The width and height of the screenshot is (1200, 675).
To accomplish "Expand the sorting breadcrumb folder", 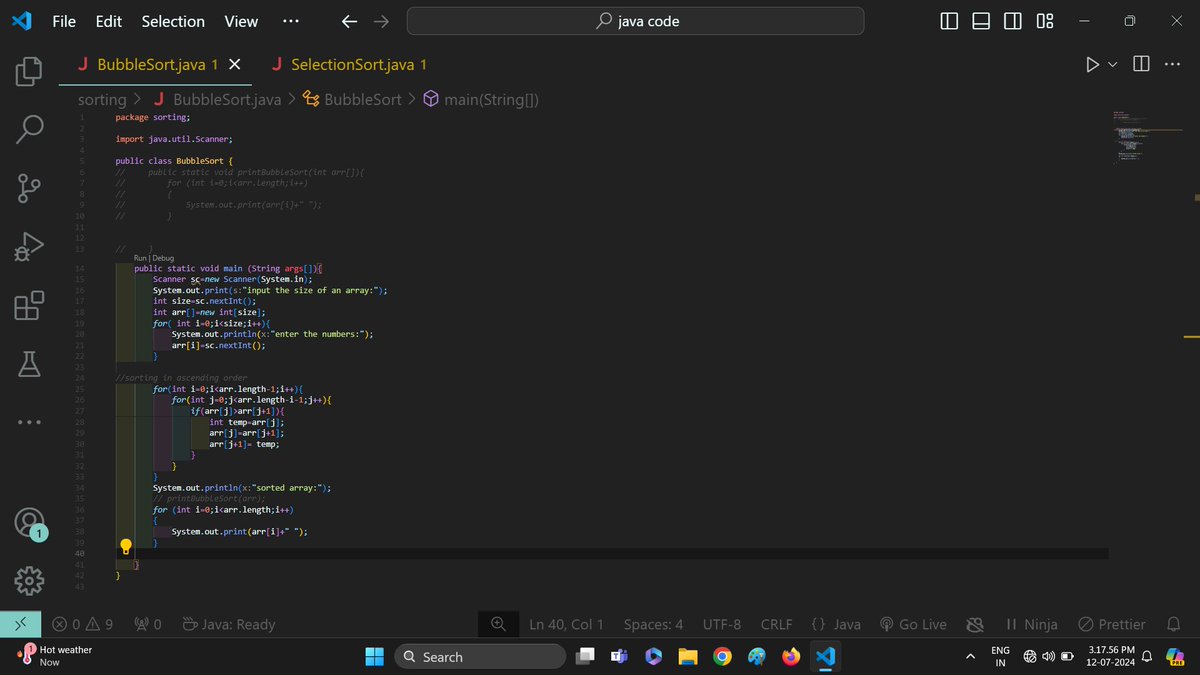I will (x=102, y=99).
